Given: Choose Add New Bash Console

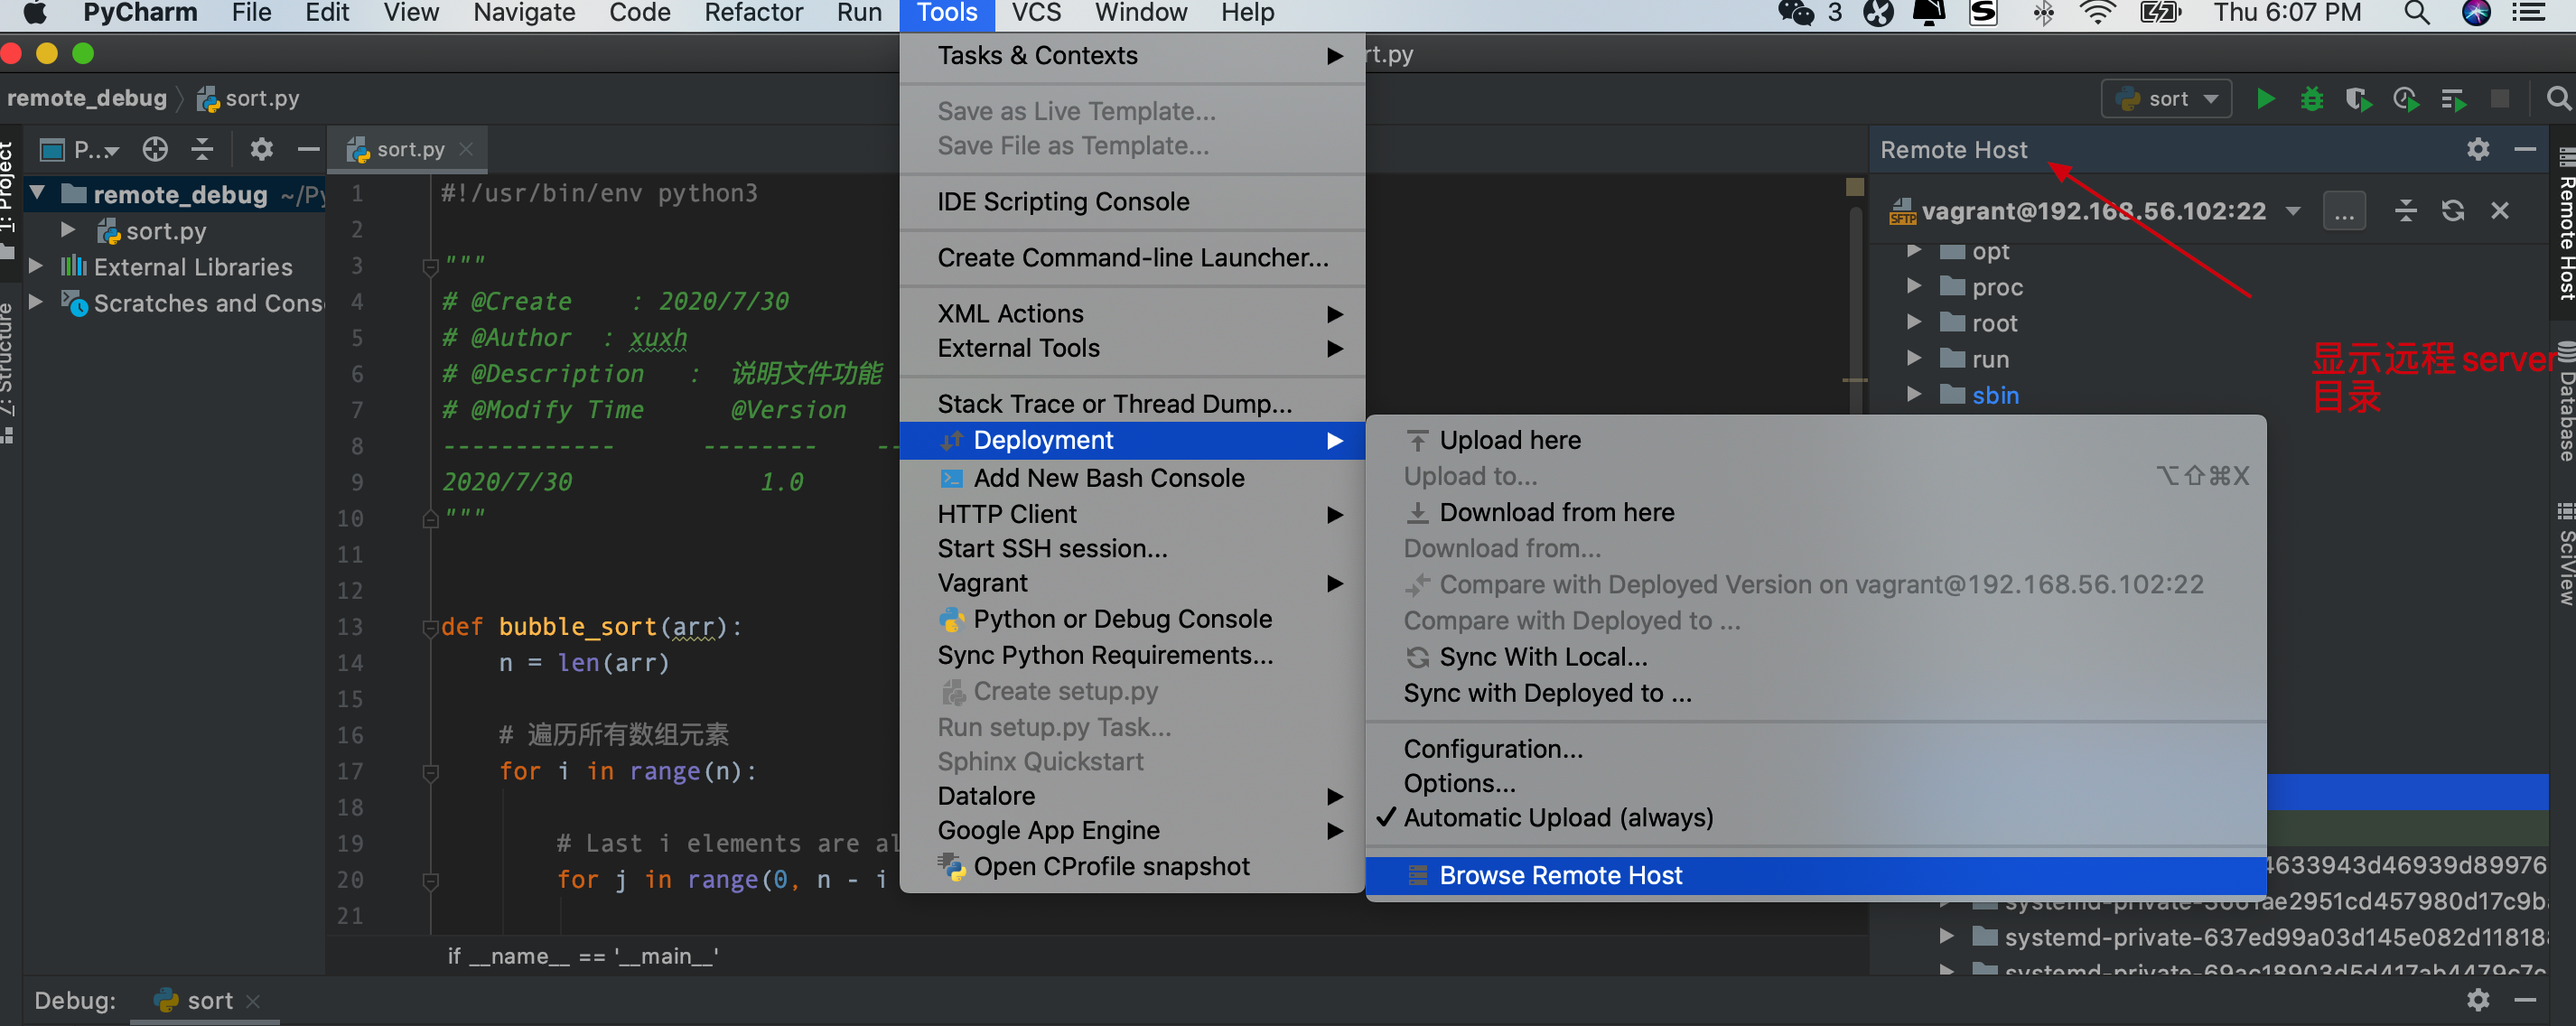Looking at the screenshot, I should (1132, 477).
